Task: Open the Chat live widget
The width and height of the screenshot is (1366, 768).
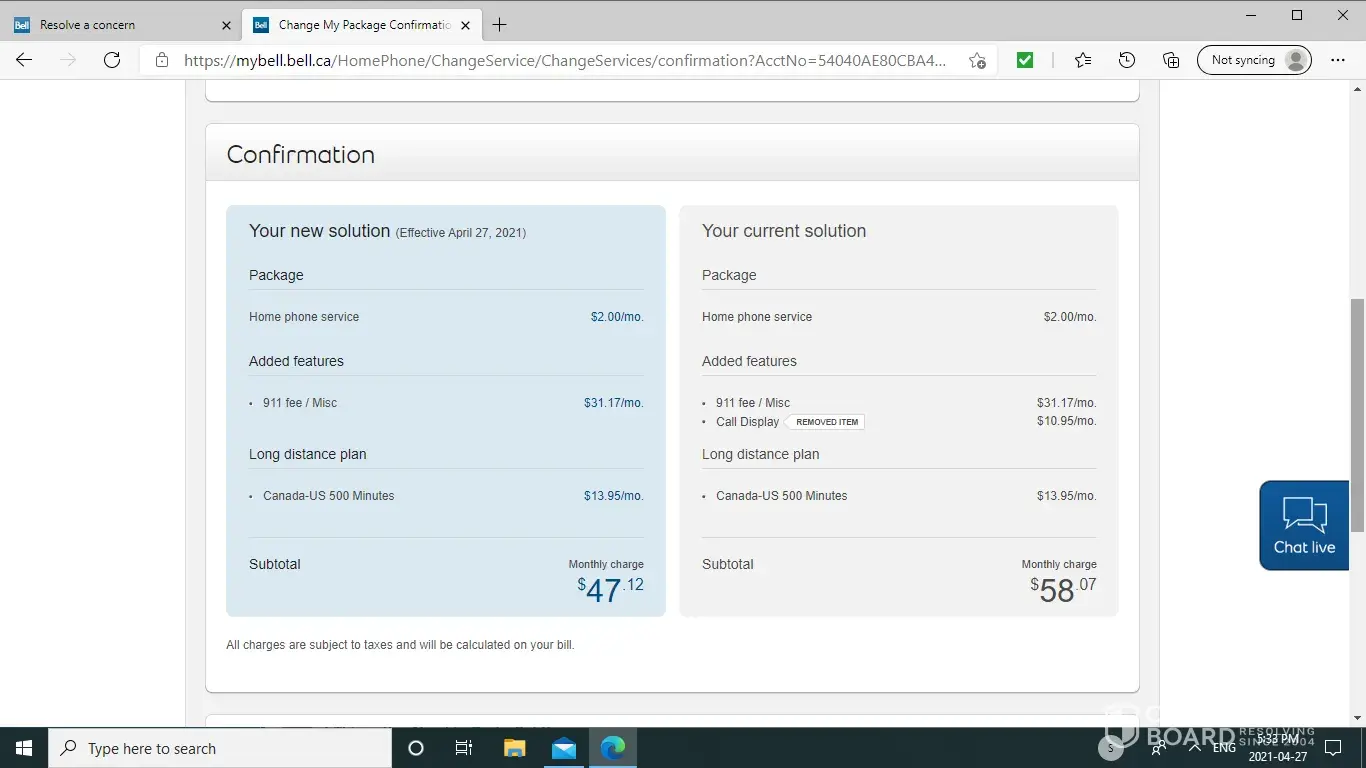Action: 1304,526
